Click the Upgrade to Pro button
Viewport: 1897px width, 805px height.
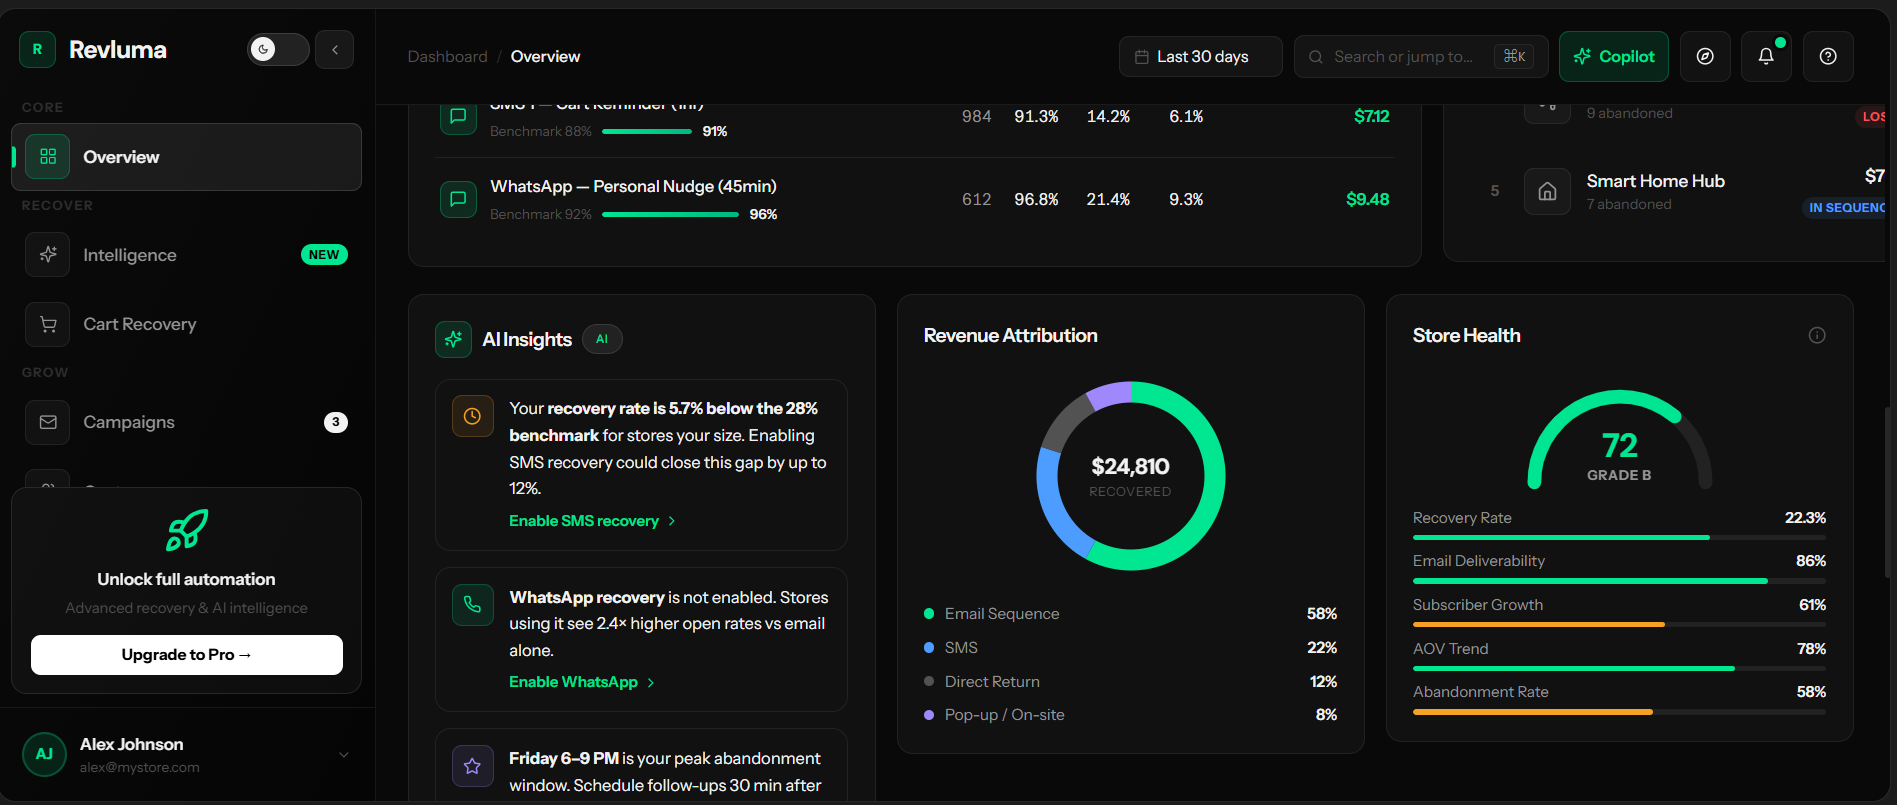click(187, 655)
